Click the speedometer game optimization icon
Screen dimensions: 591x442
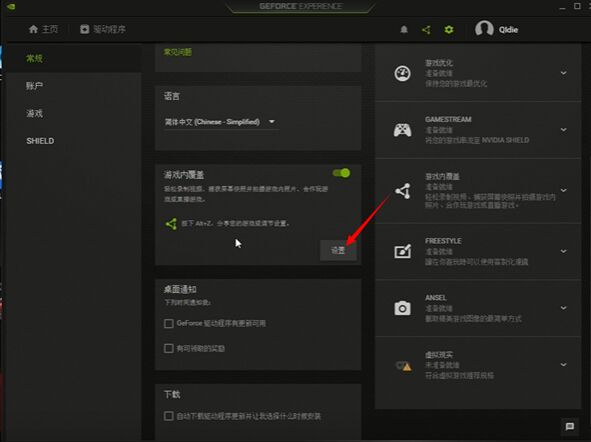click(402, 73)
